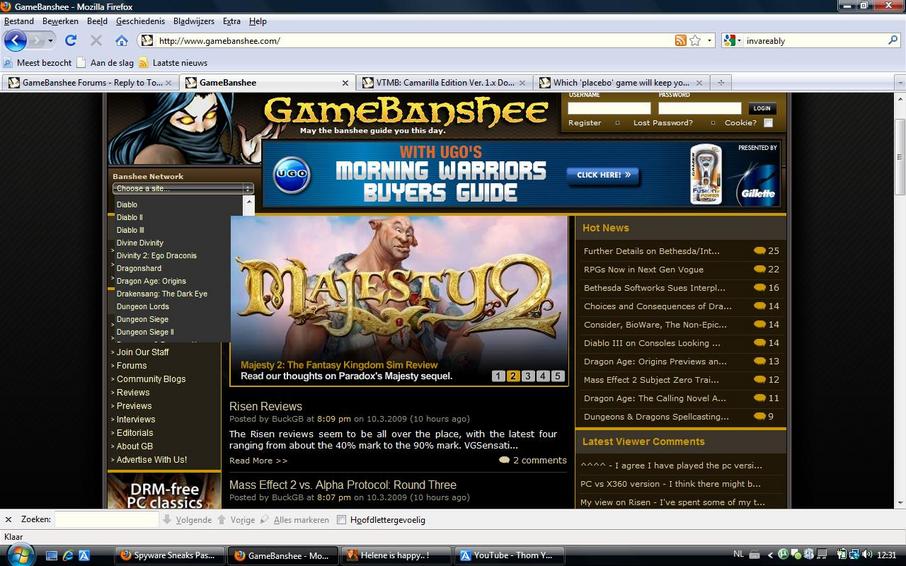Screen dimensions: 906x566
Task: Click the UGO logo in the banner
Action: pyautogui.click(x=292, y=174)
